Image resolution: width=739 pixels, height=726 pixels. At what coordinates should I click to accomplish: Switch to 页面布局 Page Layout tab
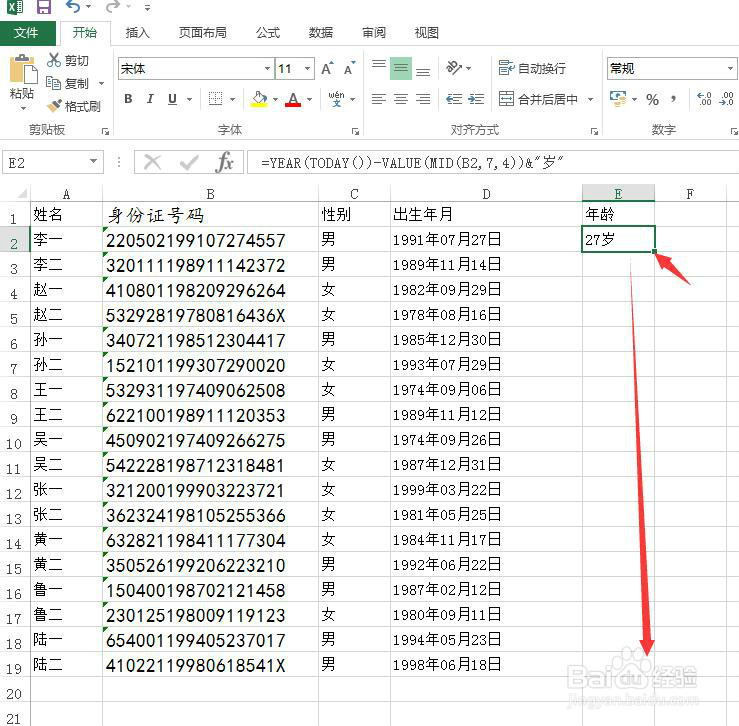click(203, 33)
